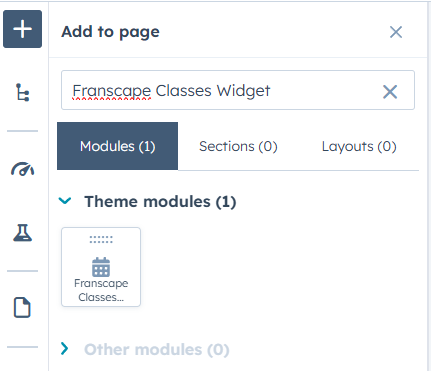431x371 pixels.
Task: Switch to the Sections (0) tab
Action: tap(238, 146)
